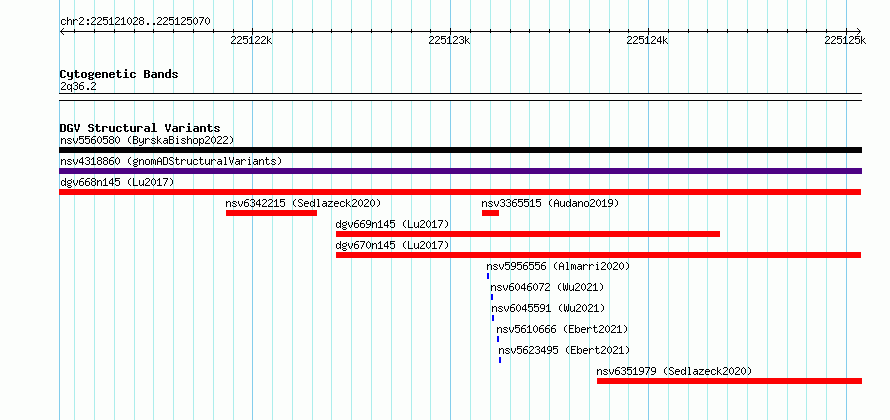Open nsv6351979 (Sedlazeck2020) label
The image size is (890, 420).
click(x=674, y=371)
